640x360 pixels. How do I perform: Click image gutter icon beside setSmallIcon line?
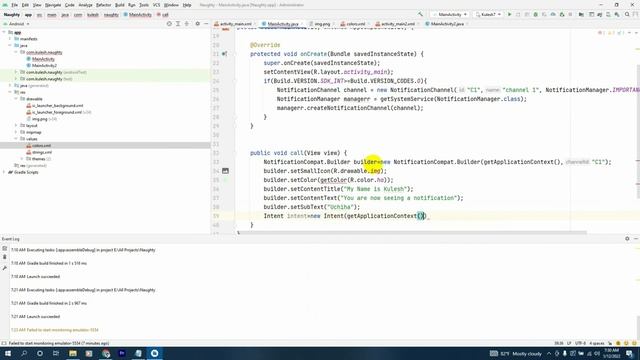point(225,171)
